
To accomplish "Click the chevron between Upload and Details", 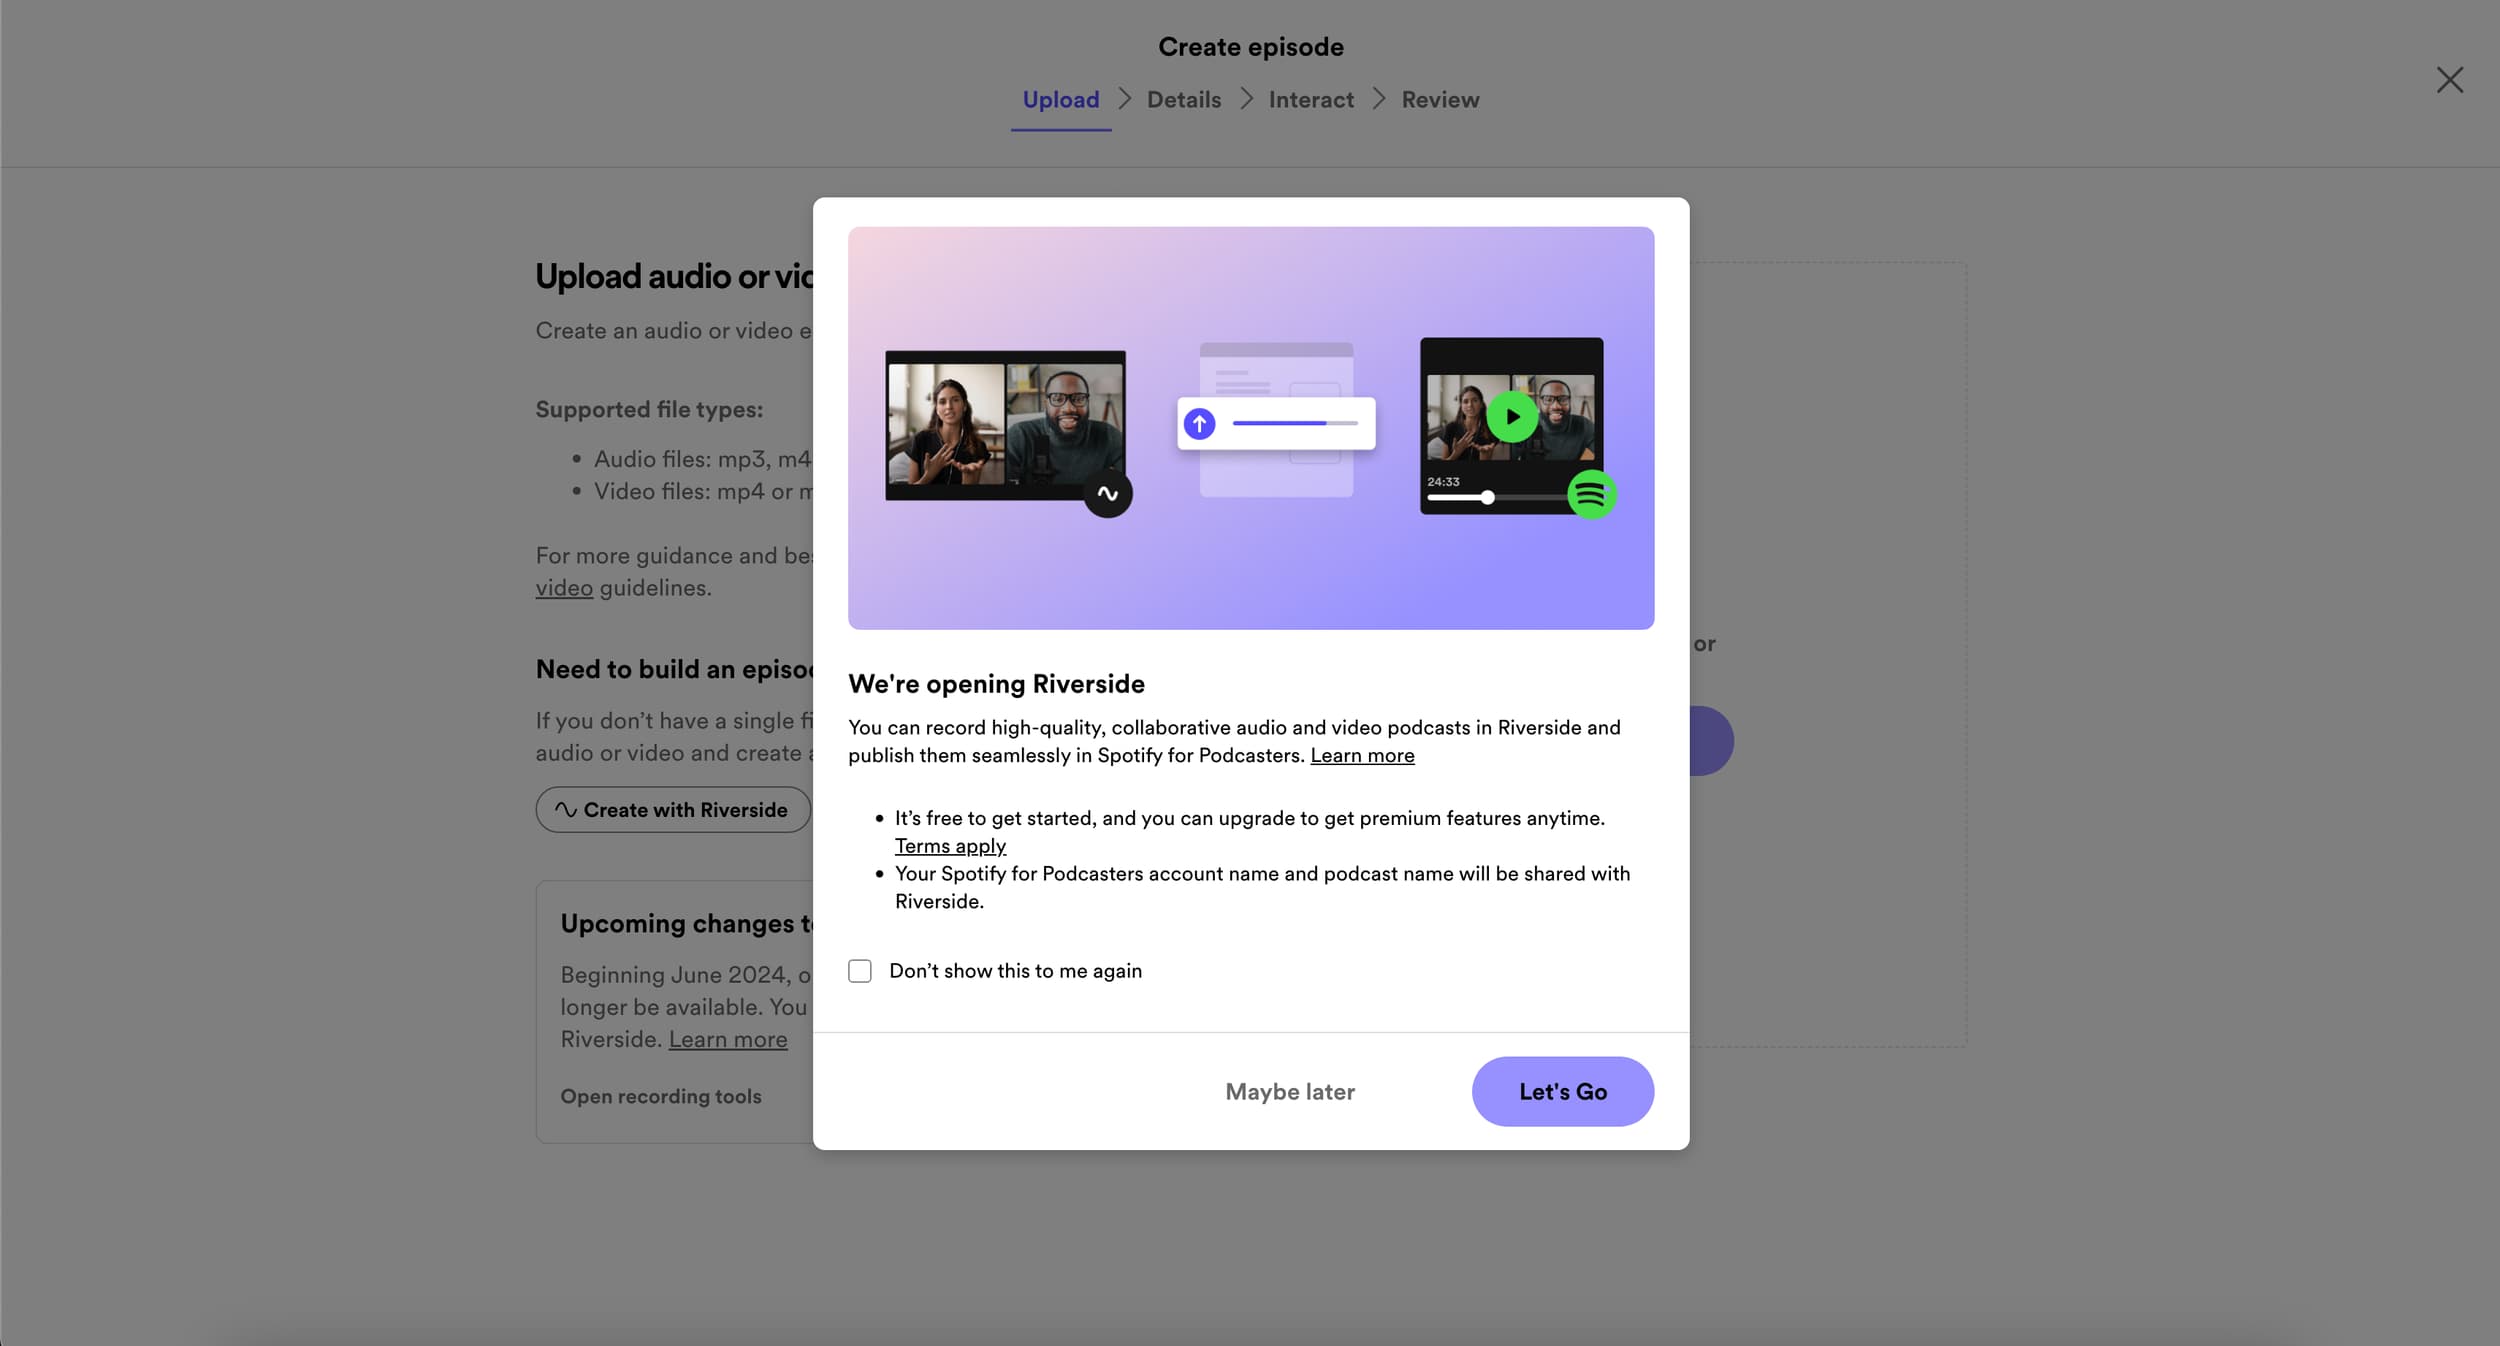I will 1125,99.
